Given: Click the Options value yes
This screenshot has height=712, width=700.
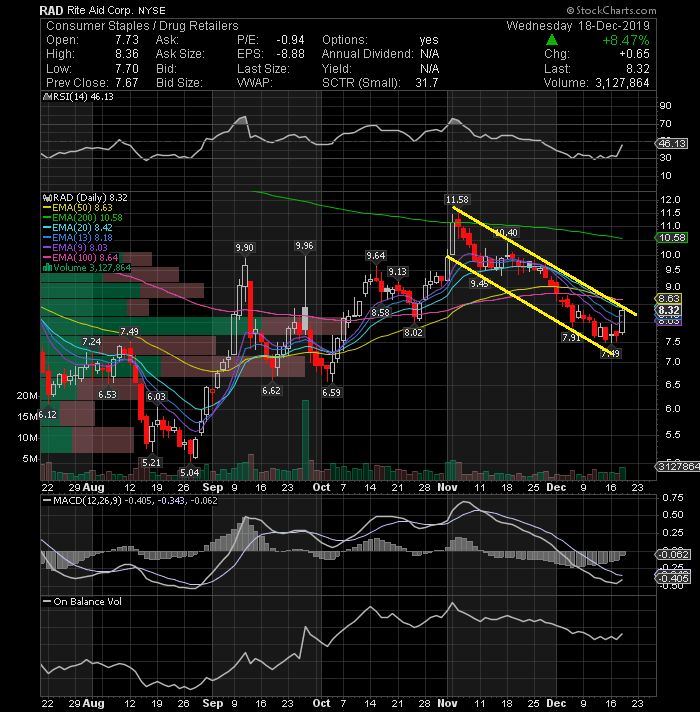Looking at the screenshot, I should pyautogui.click(x=429, y=40).
